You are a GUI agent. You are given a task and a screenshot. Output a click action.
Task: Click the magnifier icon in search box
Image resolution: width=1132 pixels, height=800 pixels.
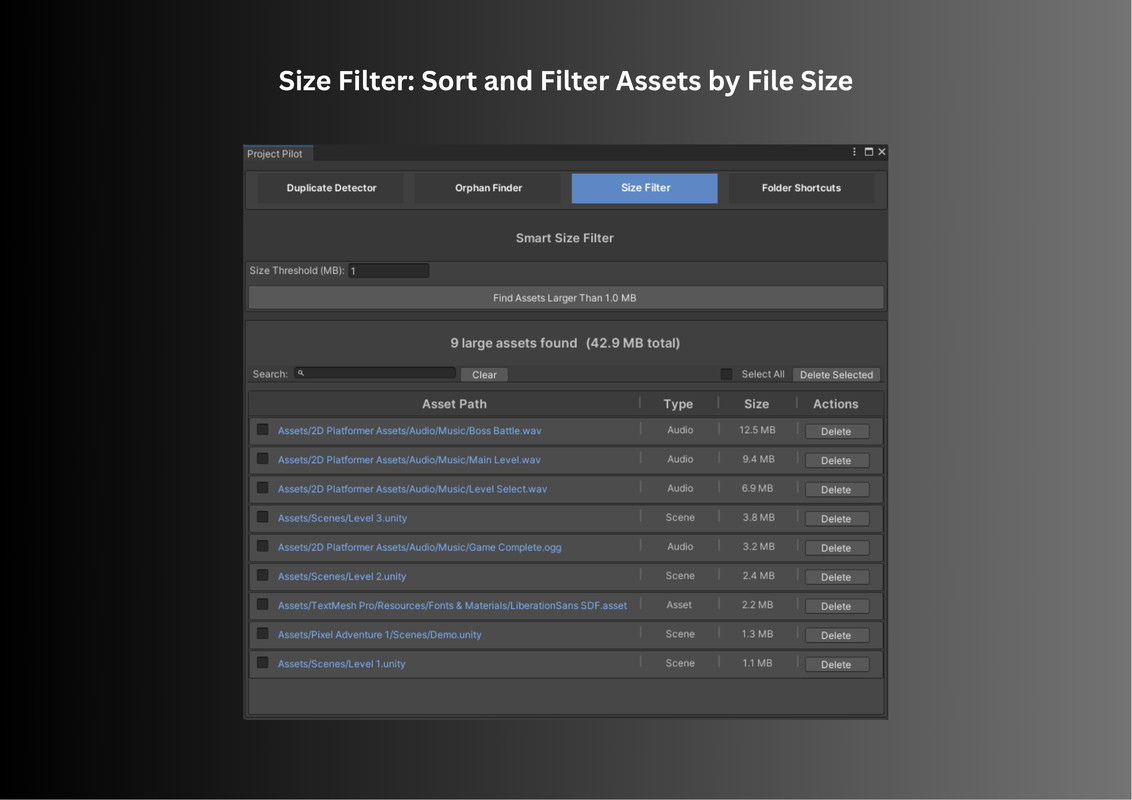tap(301, 373)
